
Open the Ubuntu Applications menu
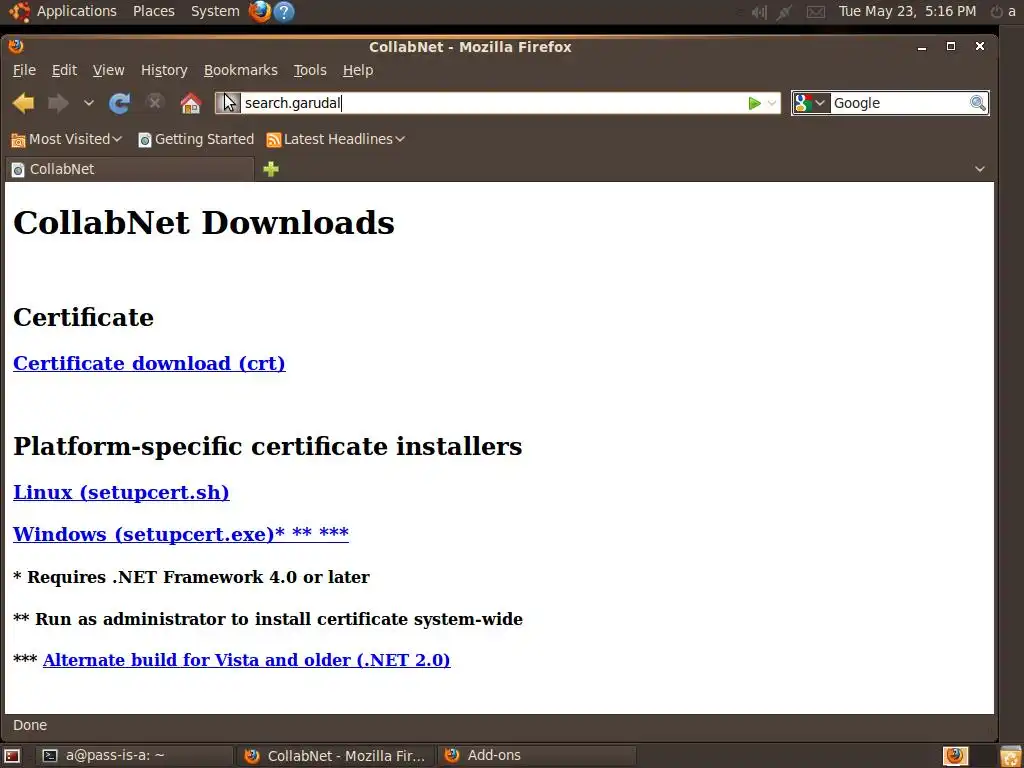click(x=63, y=11)
